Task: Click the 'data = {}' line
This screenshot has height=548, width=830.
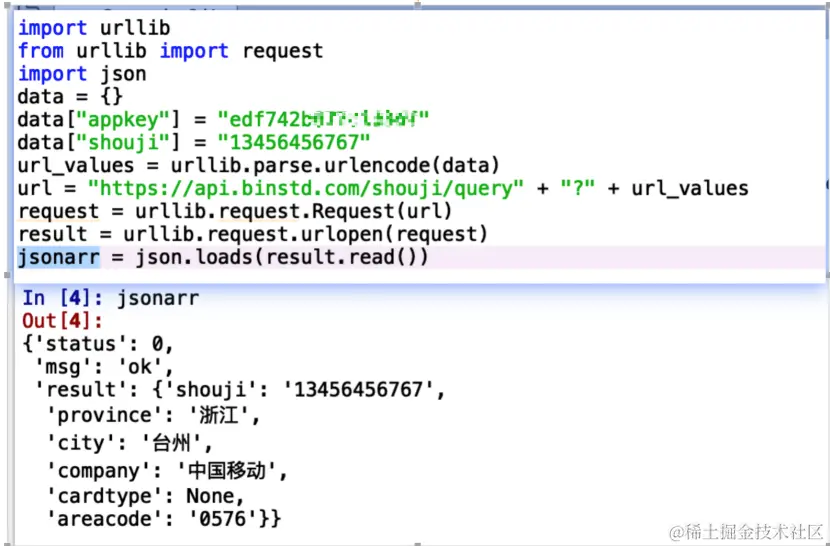Action: coord(70,97)
